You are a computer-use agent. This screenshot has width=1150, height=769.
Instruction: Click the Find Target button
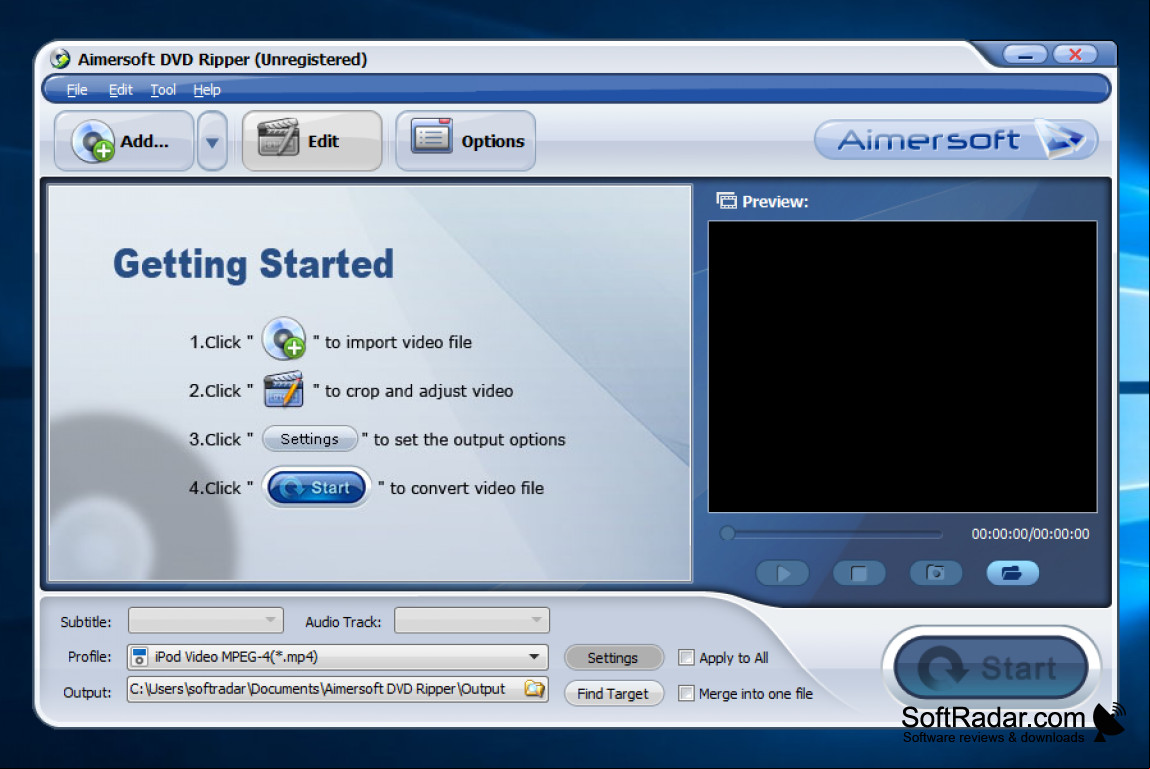pyautogui.click(x=613, y=693)
